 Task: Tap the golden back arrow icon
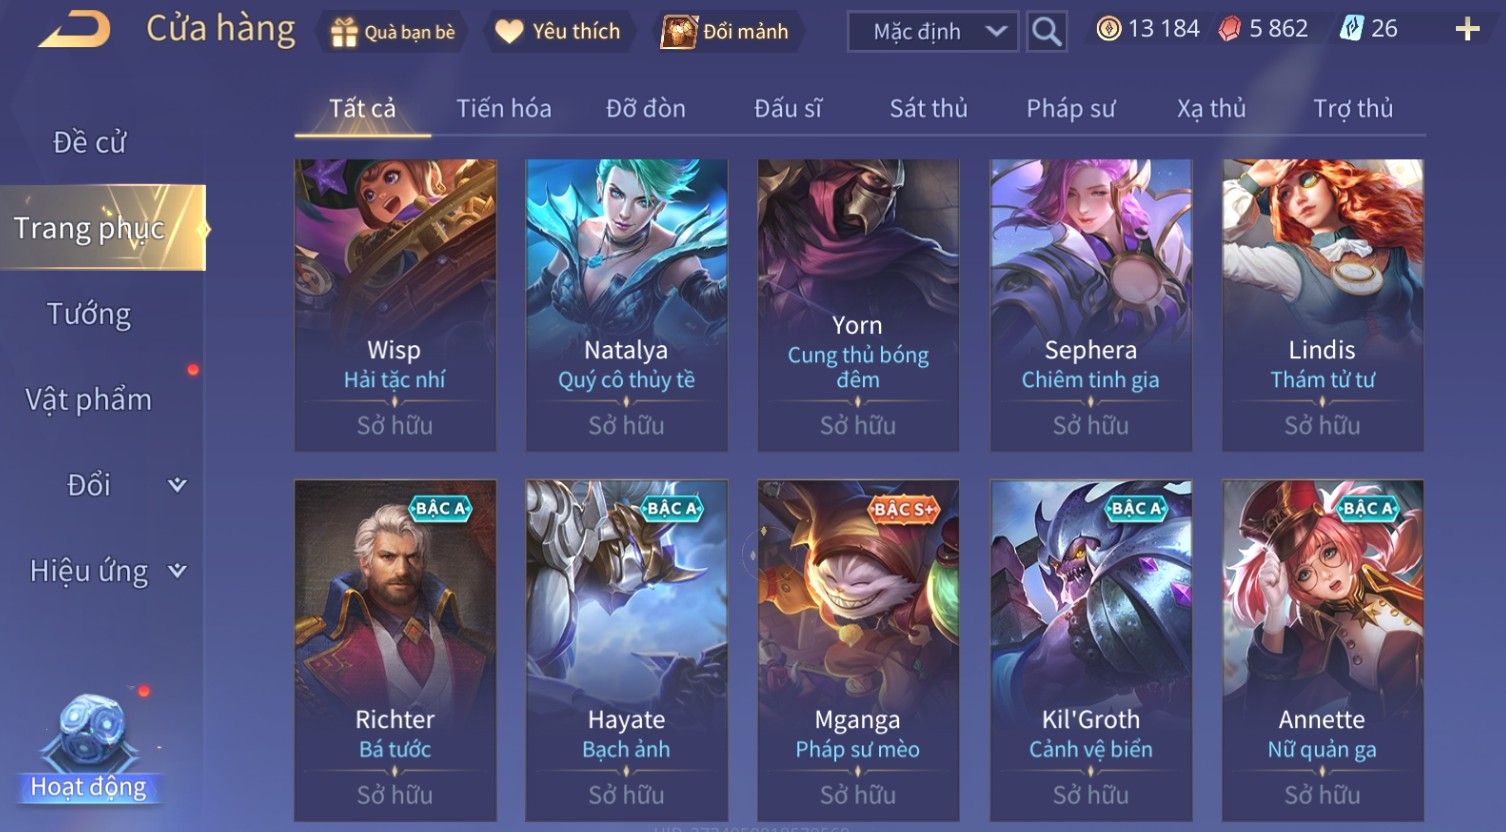tap(73, 30)
